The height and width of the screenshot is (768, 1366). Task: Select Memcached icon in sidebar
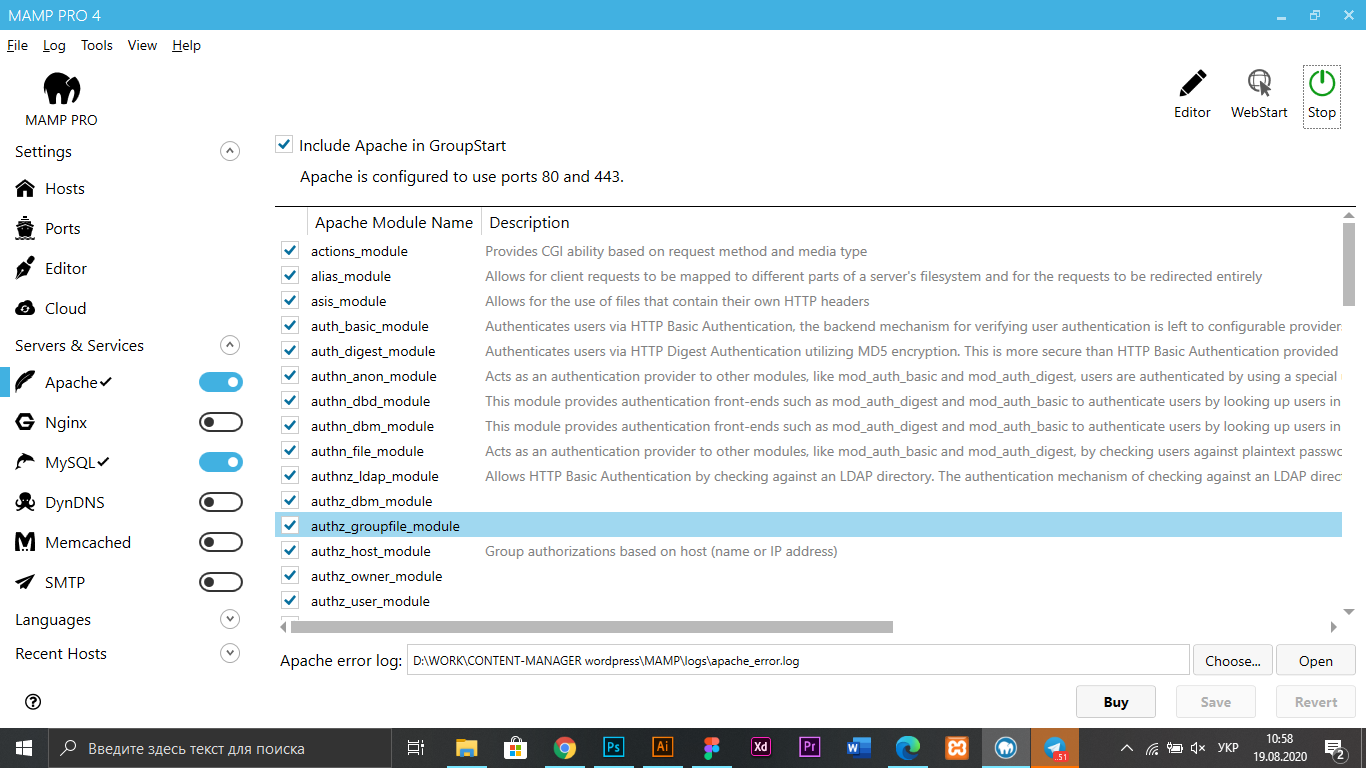point(25,542)
